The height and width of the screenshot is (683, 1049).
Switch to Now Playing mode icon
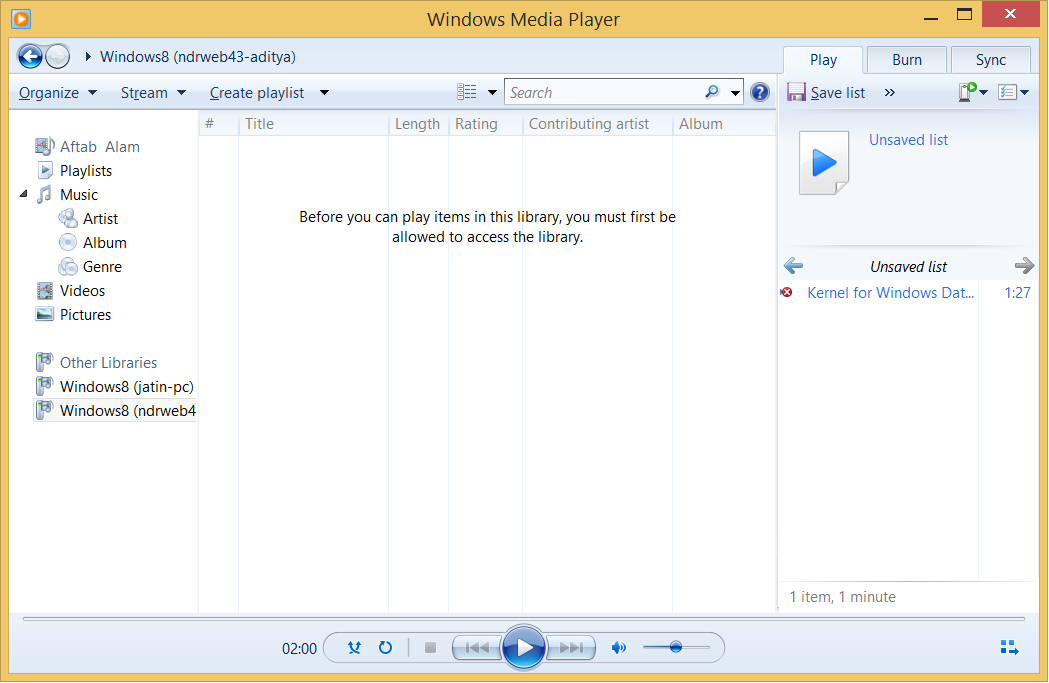pos(1009,647)
